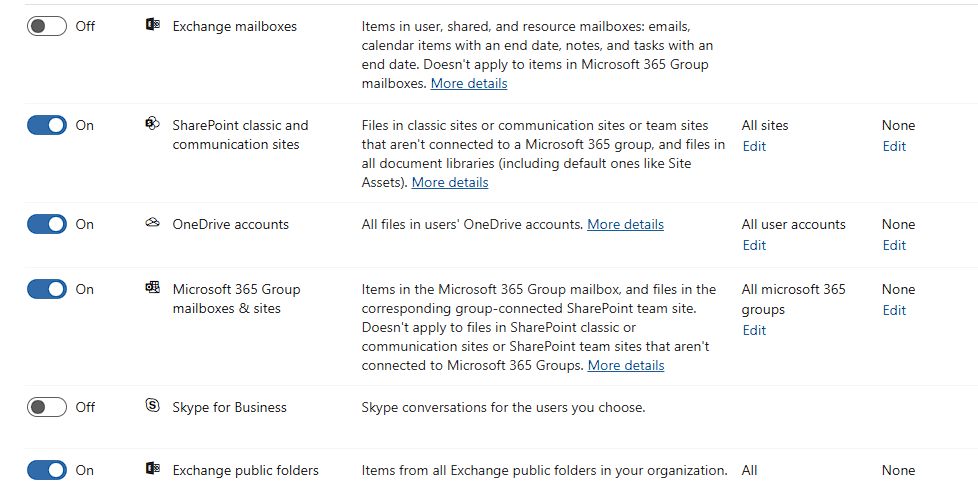Turn on the Exchange mailboxes toggle
Viewport: 978px width, 504px height.
click(x=47, y=26)
